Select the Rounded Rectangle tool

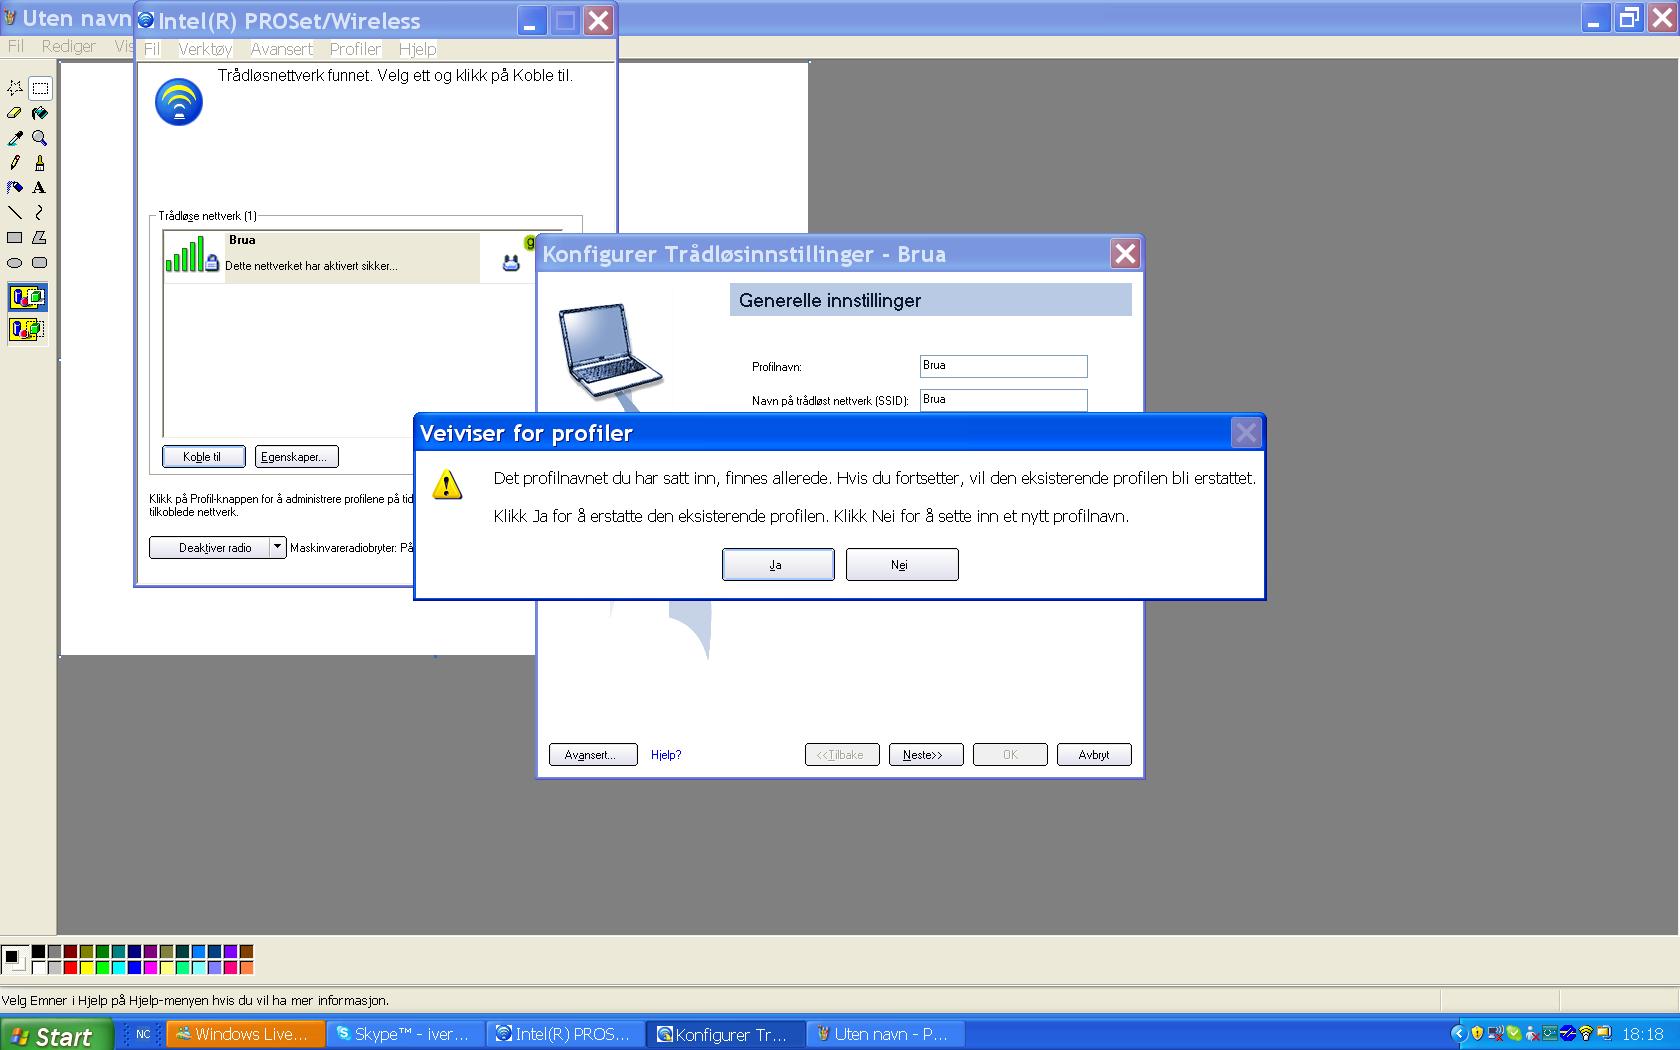click(x=40, y=263)
